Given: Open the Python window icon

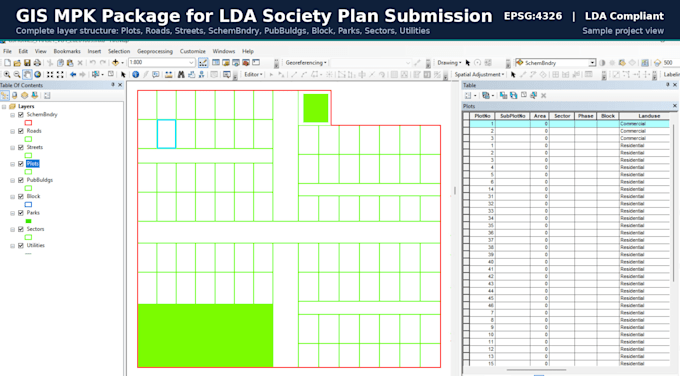Looking at the screenshot, I should coord(256,63).
